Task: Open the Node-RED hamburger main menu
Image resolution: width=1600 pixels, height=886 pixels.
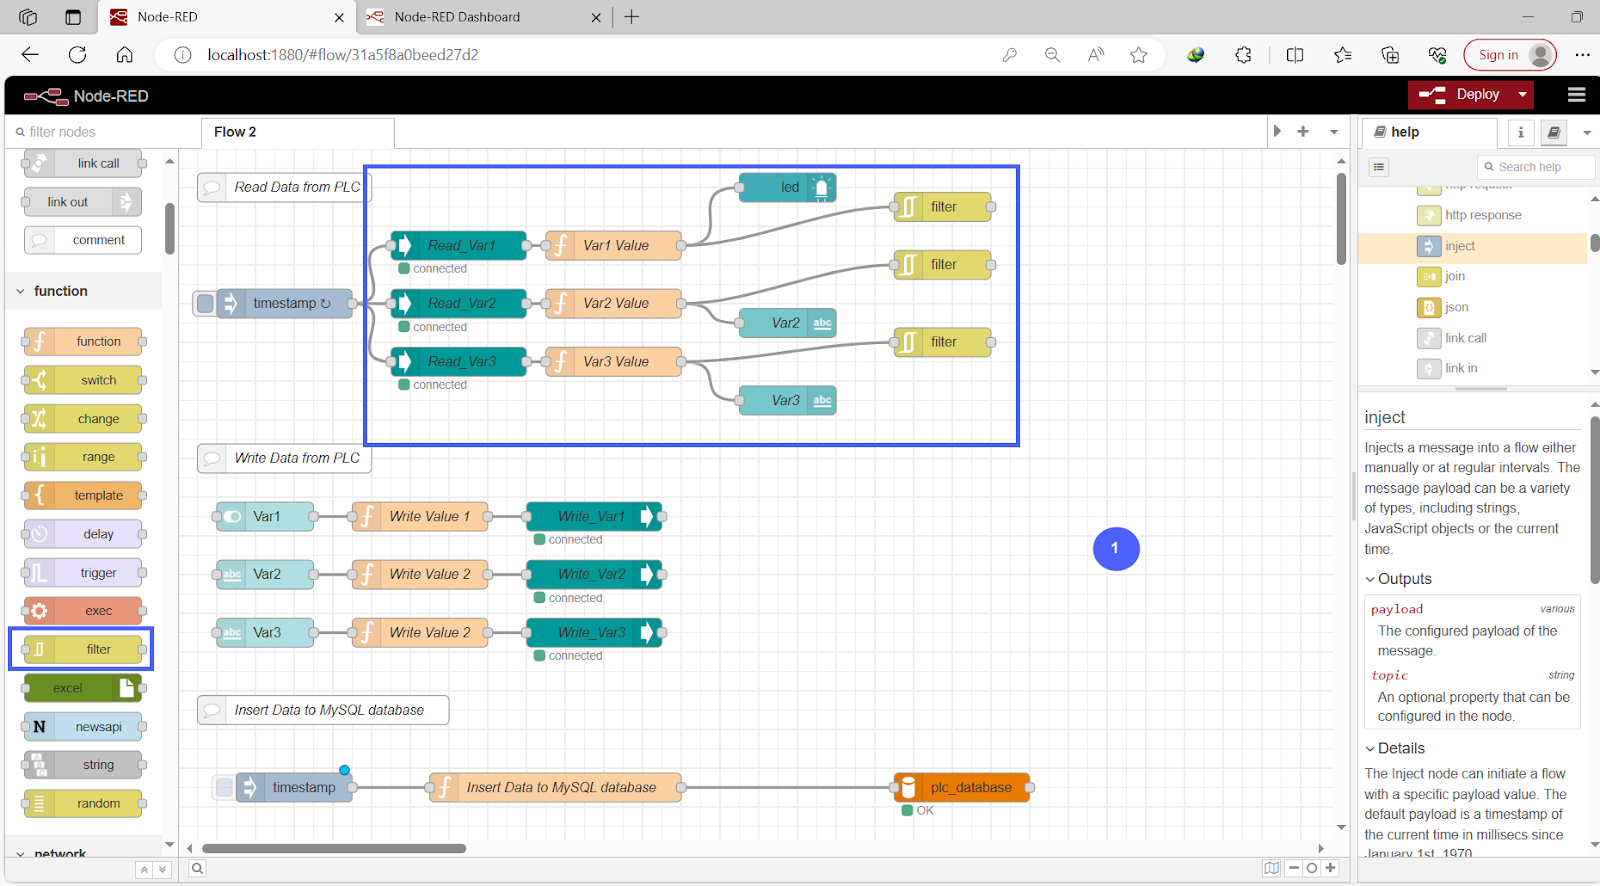Action: [x=1576, y=95]
